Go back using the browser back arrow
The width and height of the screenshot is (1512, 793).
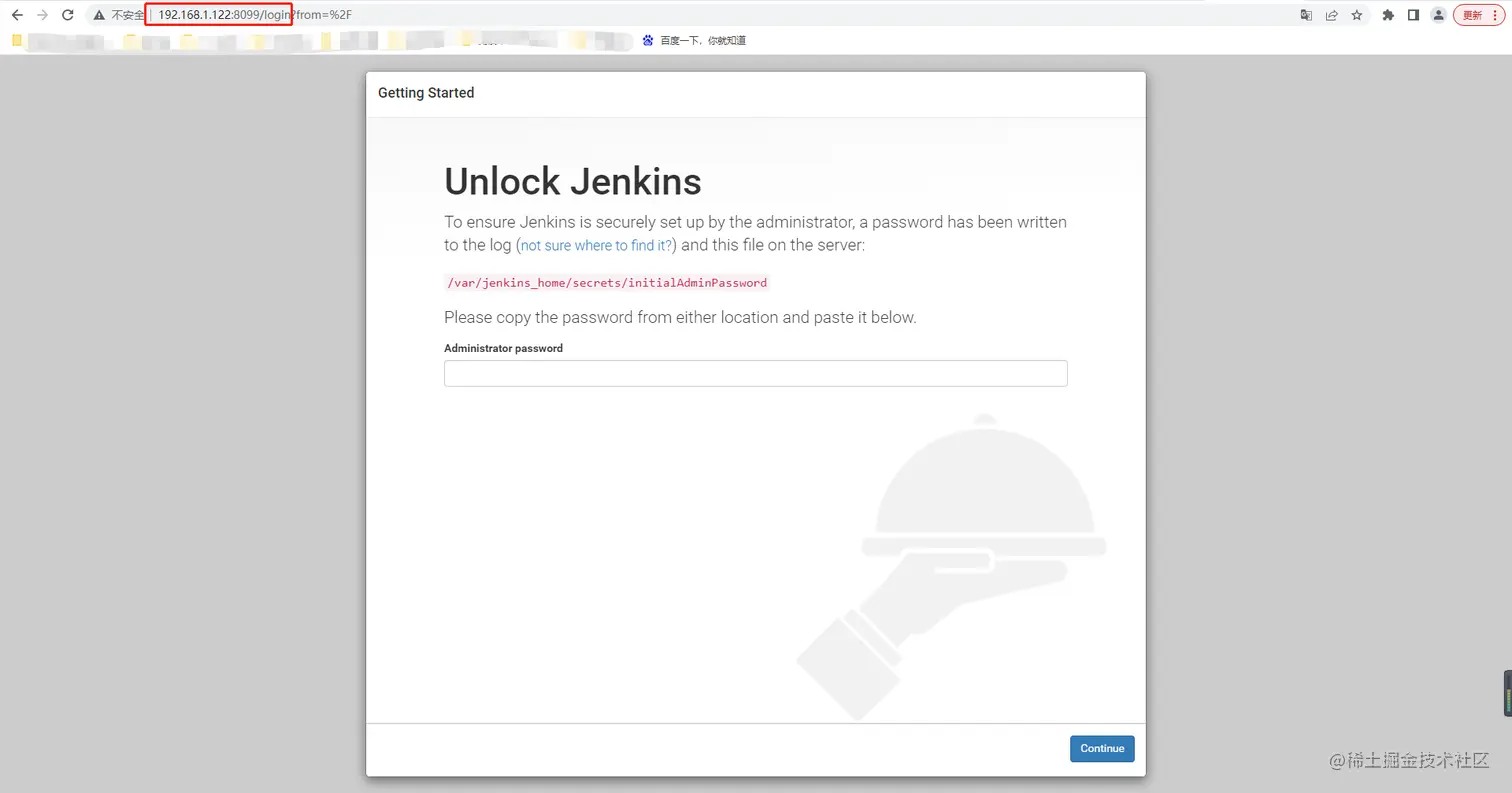(17, 15)
